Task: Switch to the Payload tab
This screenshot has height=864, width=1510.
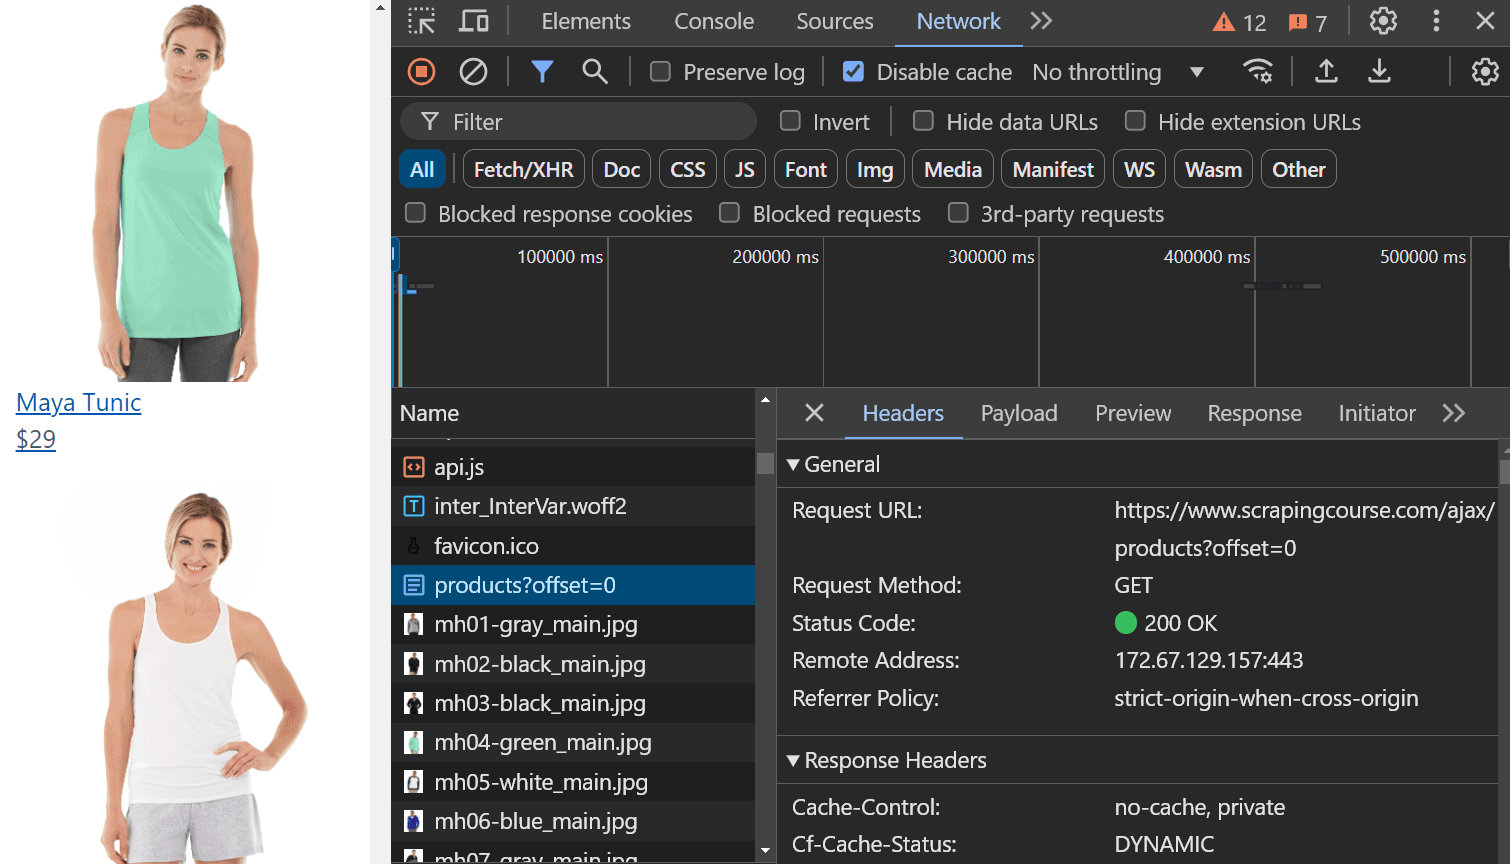Action: [x=1019, y=413]
